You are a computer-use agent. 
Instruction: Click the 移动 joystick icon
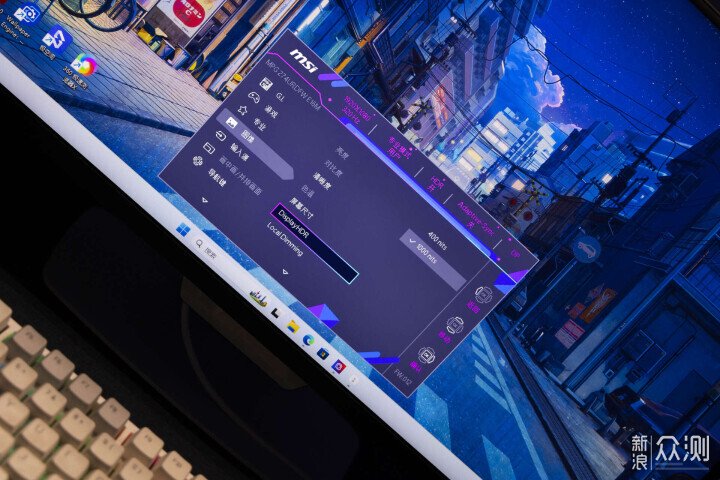[x=455, y=324]
